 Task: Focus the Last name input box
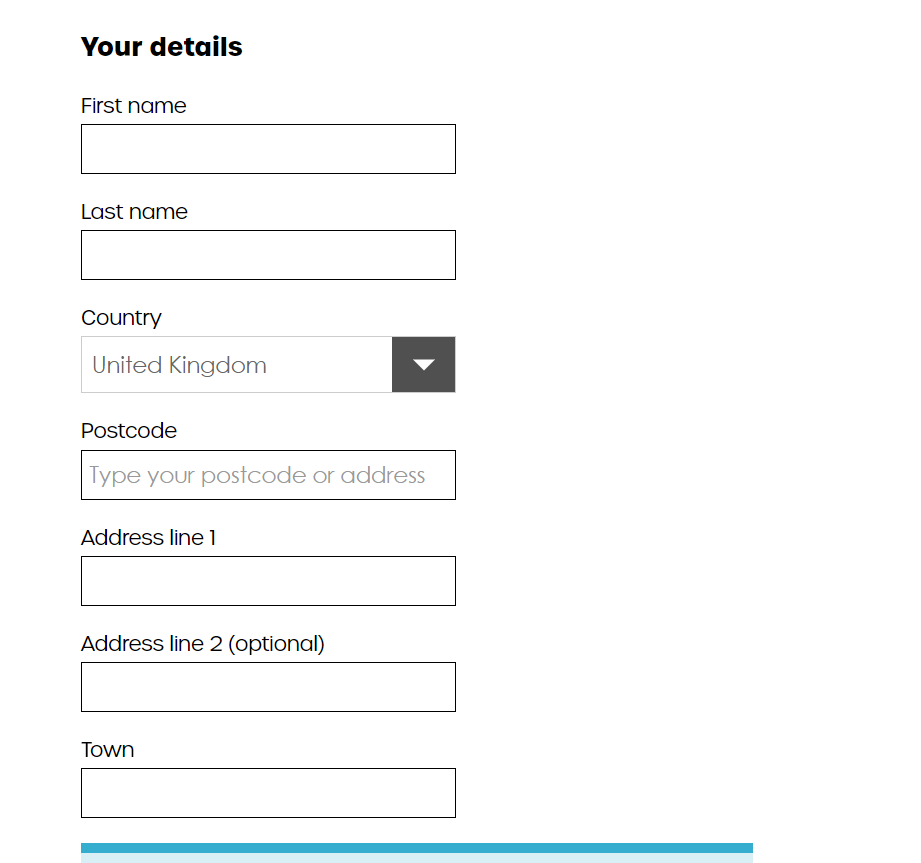click(268, 255)
